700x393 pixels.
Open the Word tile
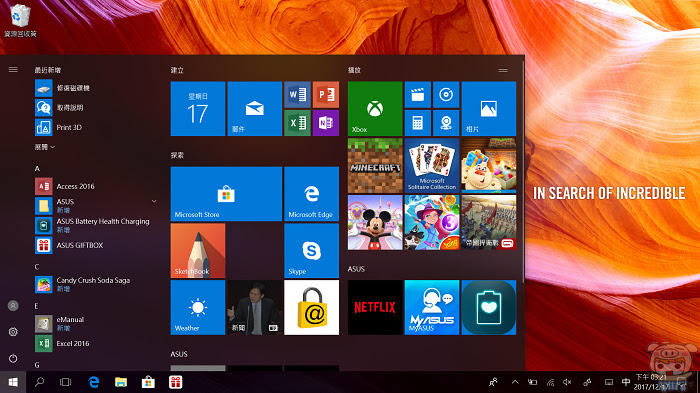click(297, 94)
